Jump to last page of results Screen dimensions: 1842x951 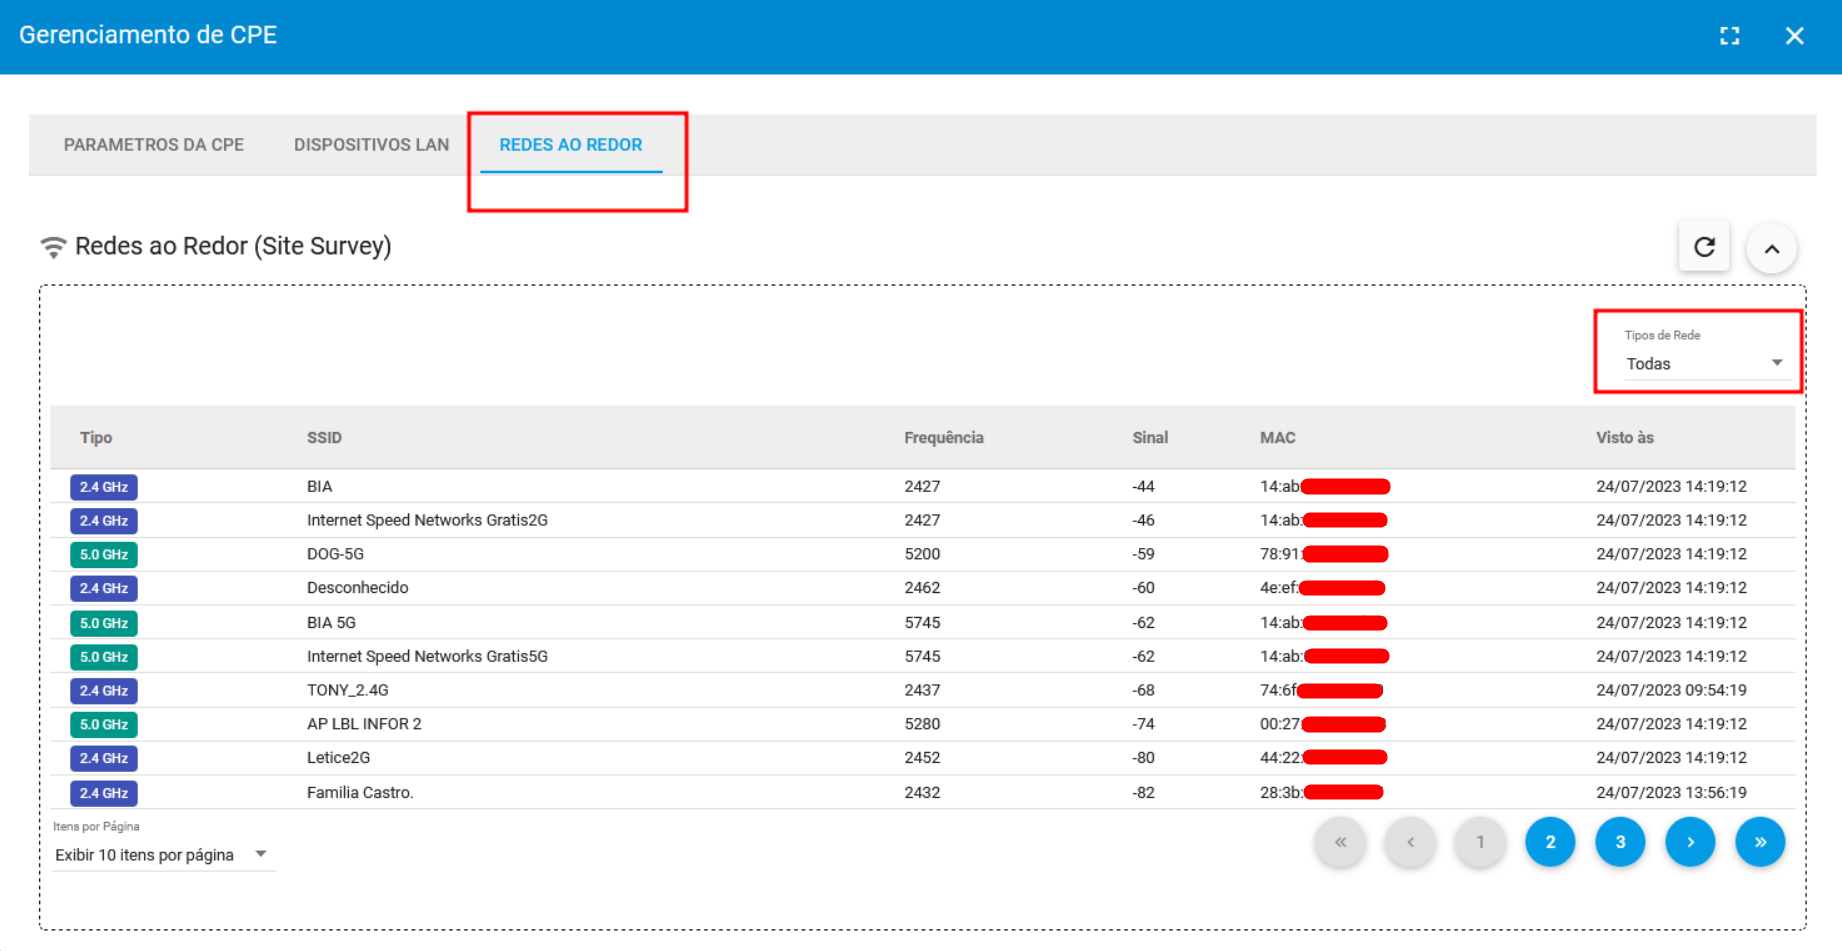coord(1760,842)
